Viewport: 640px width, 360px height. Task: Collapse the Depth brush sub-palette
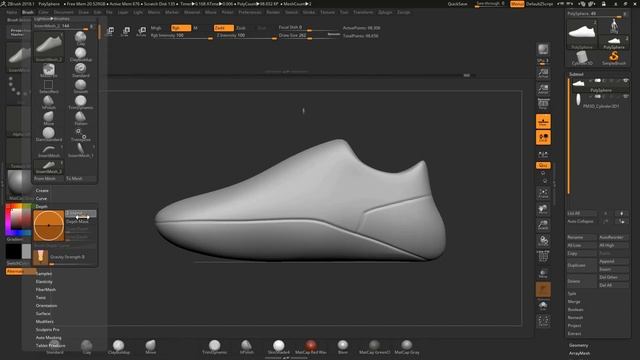coord(41,206)
